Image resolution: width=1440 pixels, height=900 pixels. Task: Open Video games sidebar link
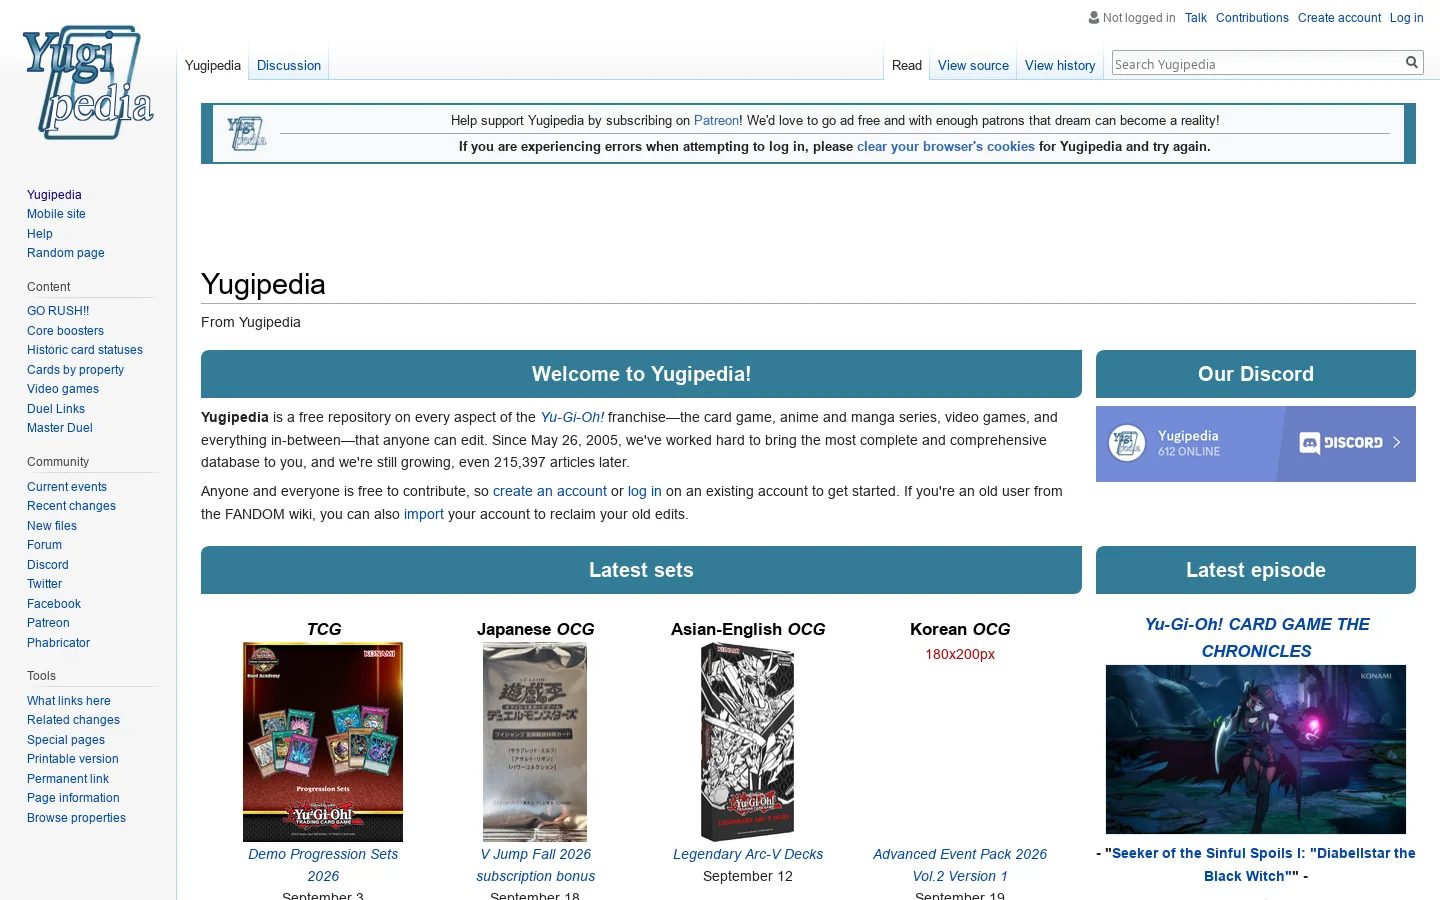(63, 389)
